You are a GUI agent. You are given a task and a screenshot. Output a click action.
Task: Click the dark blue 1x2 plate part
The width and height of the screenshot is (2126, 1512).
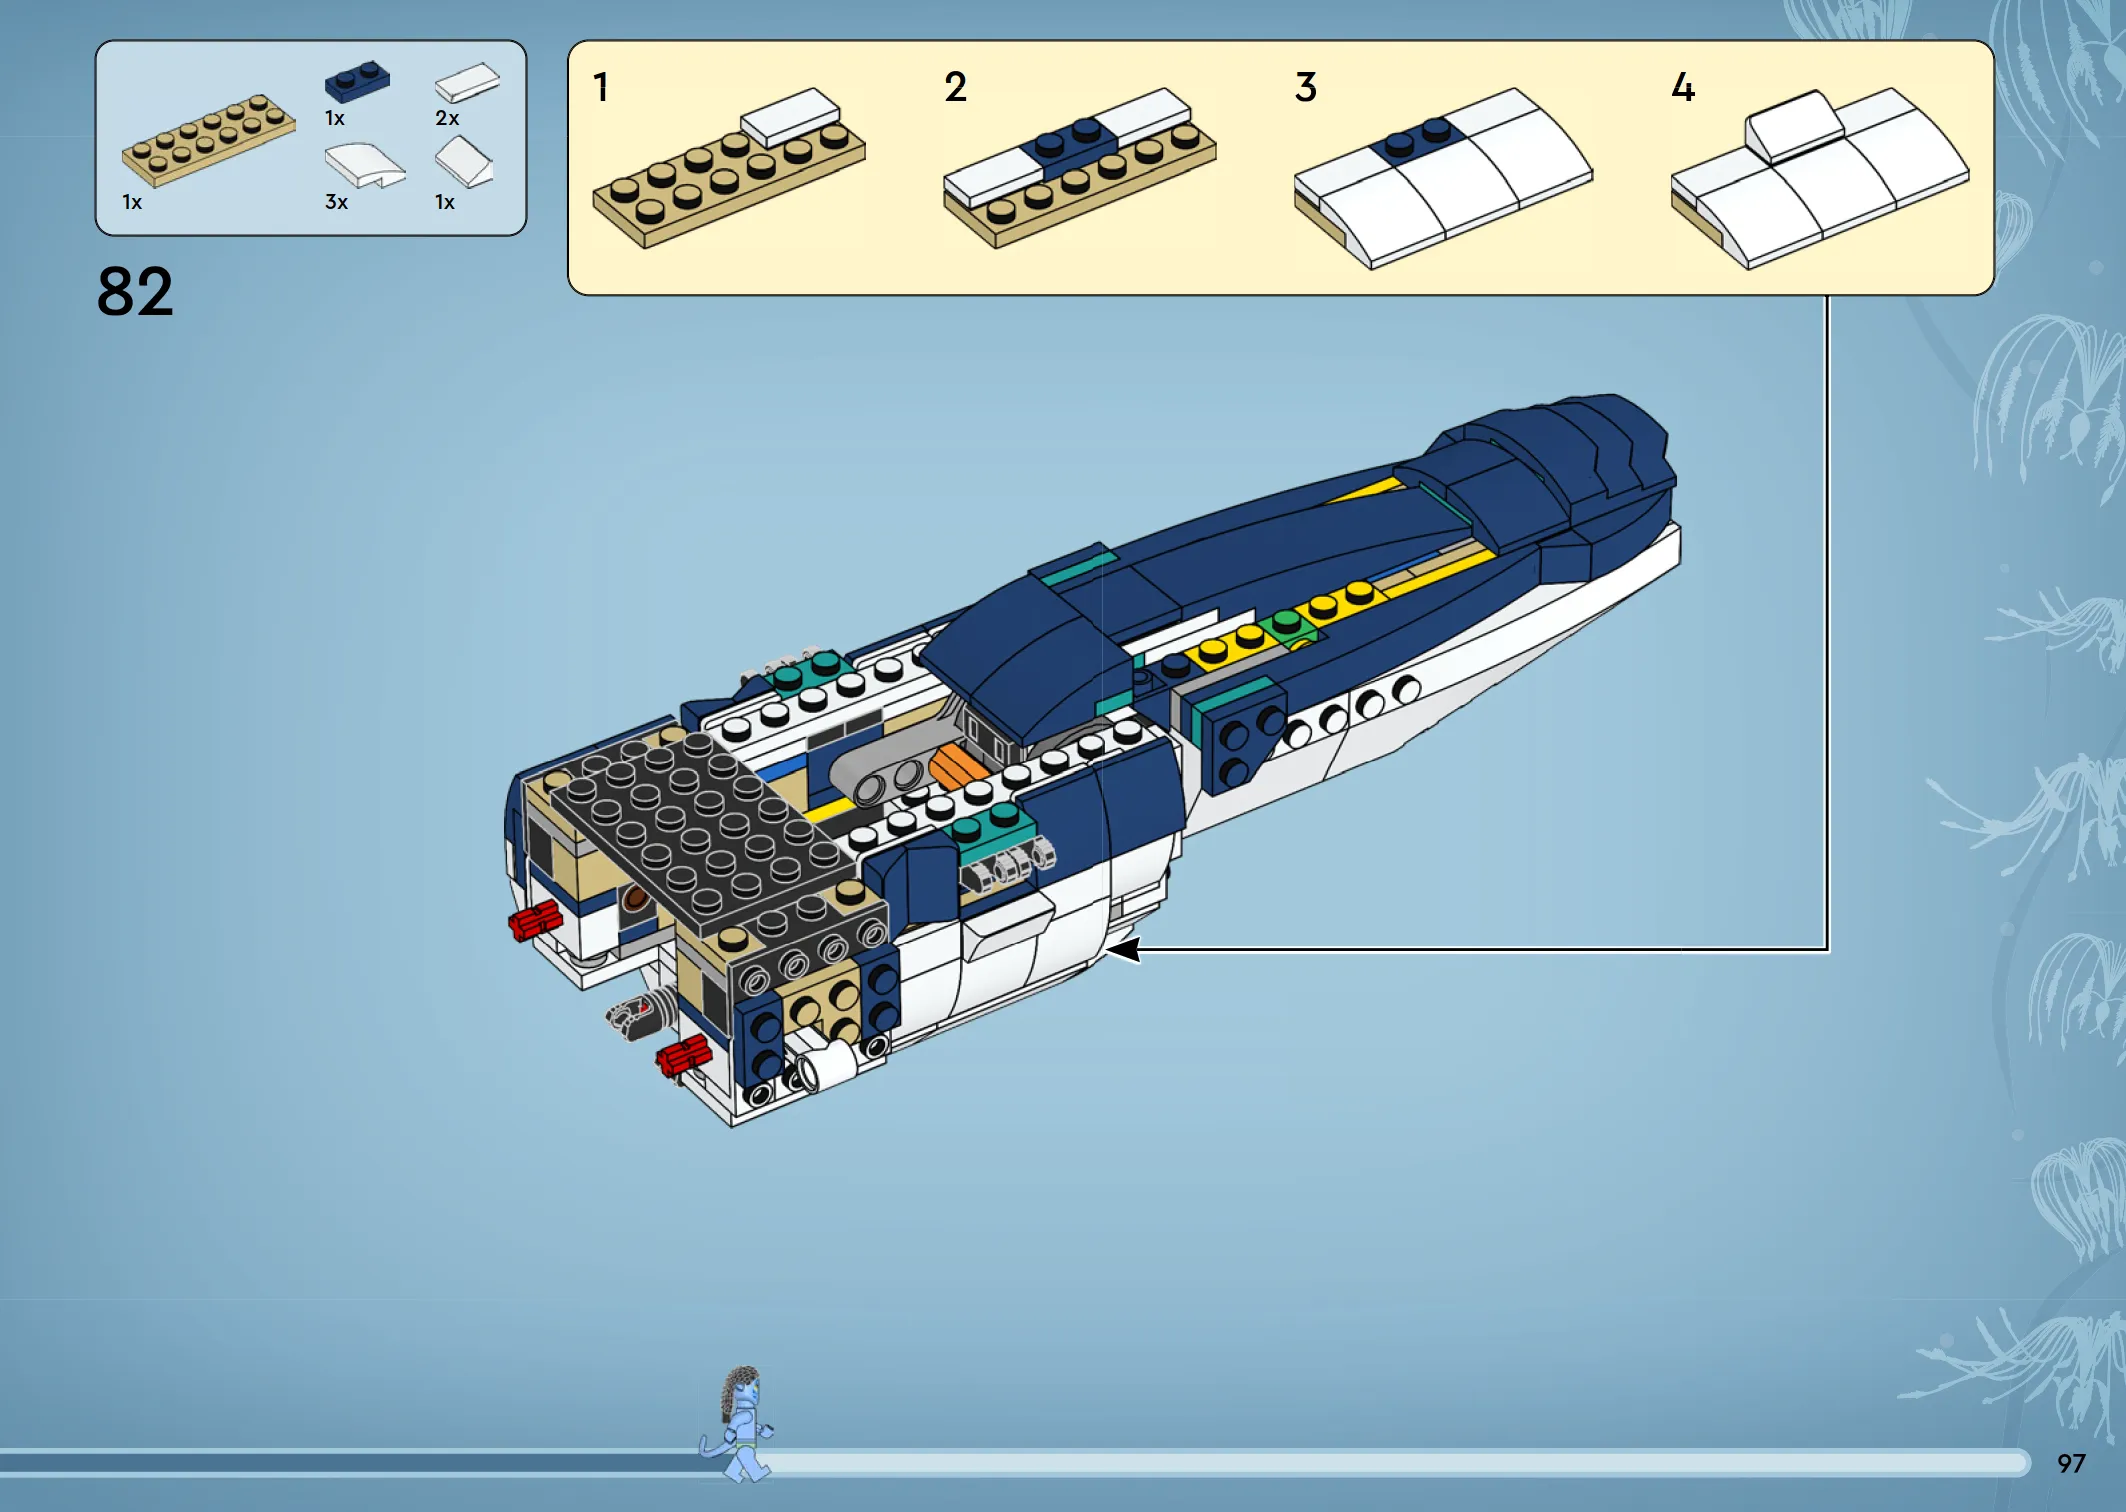357,81
